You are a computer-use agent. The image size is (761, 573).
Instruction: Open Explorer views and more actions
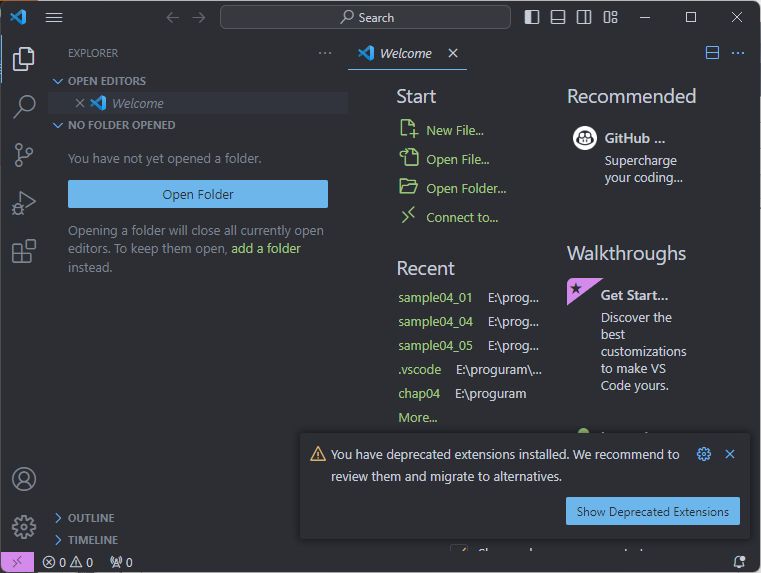[325, 53]
